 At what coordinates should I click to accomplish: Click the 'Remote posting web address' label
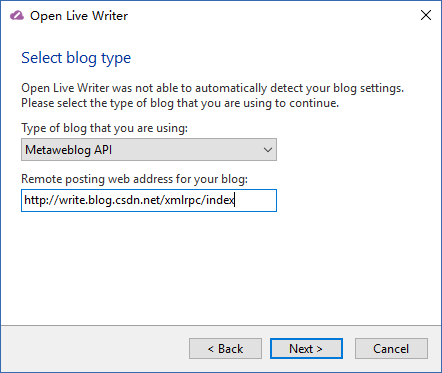(135, 179)
